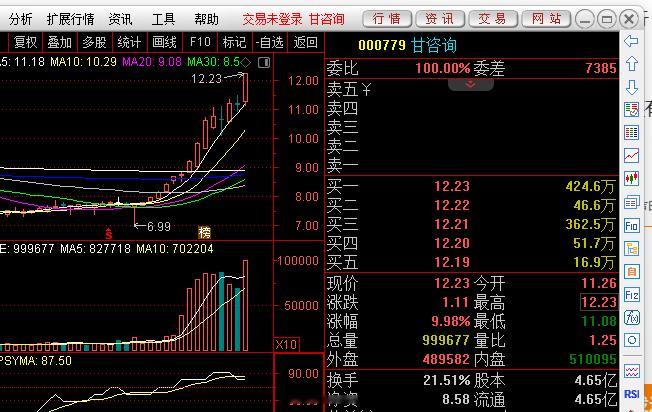
Task: Open the 帮助 menu
Action: (x=206, y=19)
